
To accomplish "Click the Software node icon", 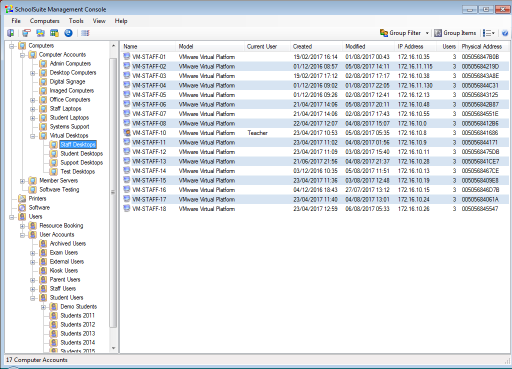I will pyautogui.click(x=22, y=208).
